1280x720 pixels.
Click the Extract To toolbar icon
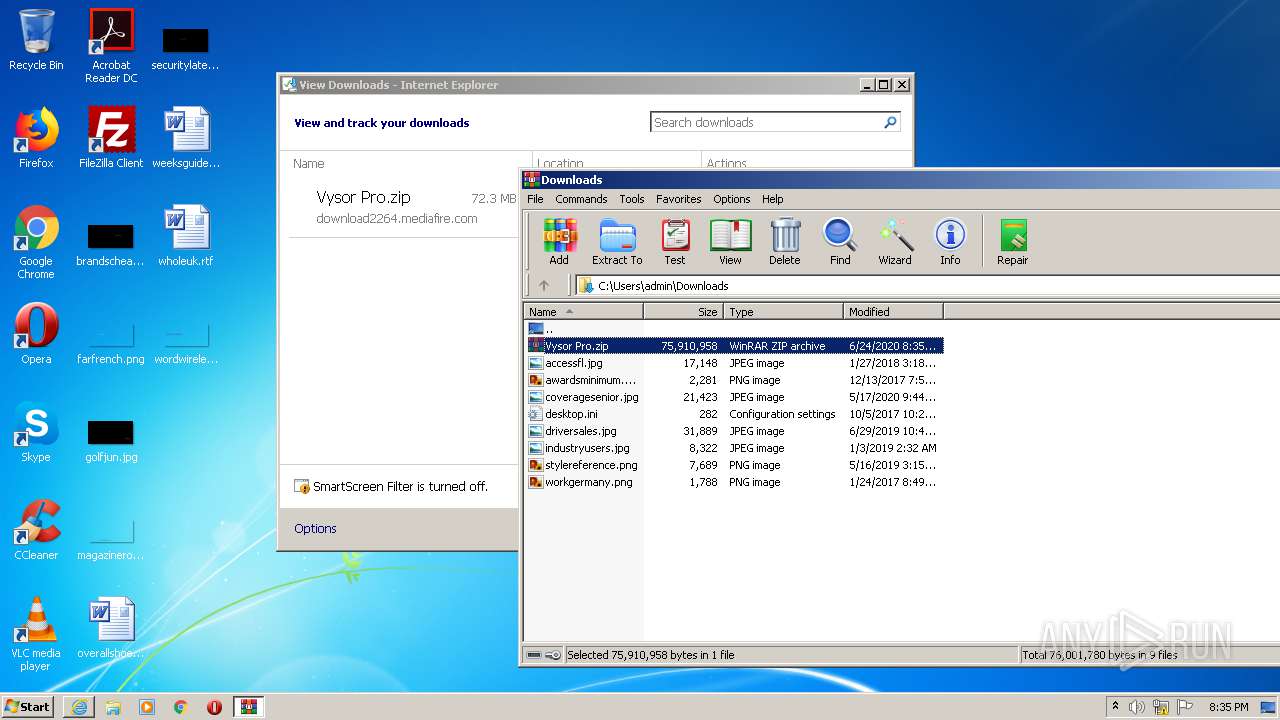click(x=617, y=242)
